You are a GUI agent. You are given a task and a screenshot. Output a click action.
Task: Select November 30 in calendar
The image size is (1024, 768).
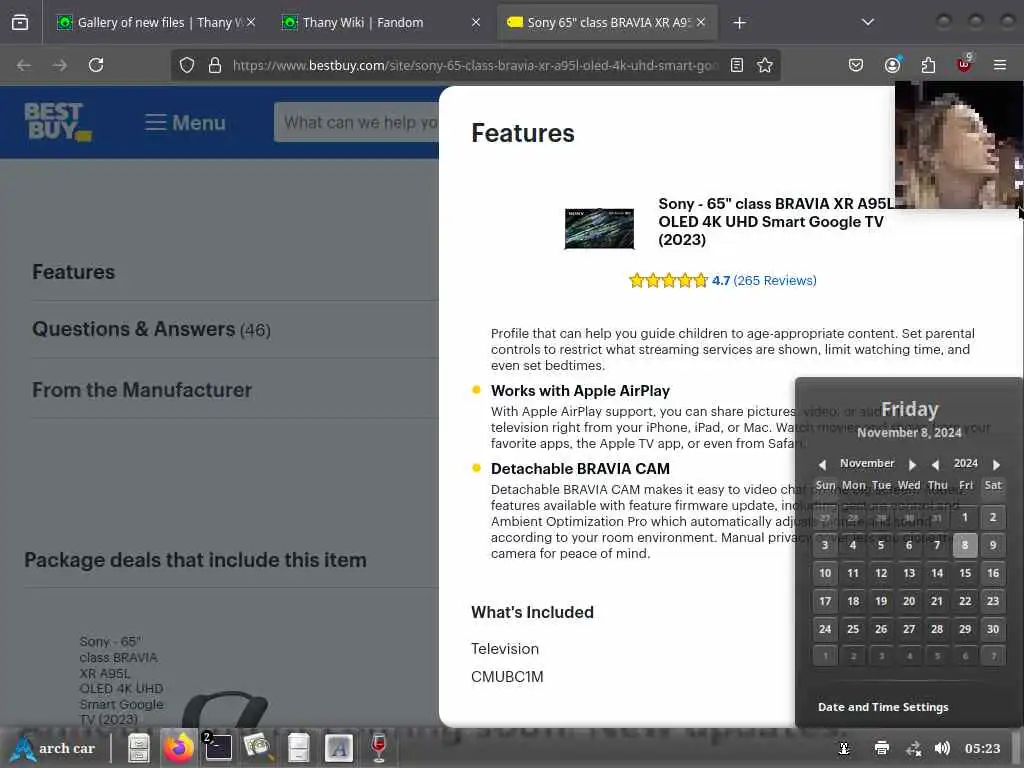pos(993,629)
